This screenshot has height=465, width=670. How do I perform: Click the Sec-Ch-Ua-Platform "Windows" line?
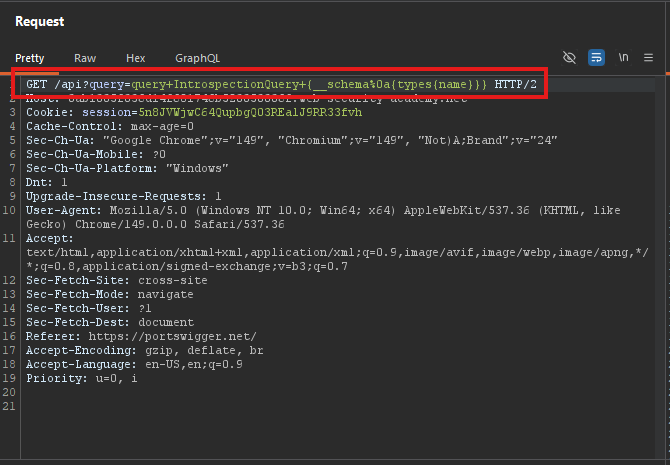127,168
